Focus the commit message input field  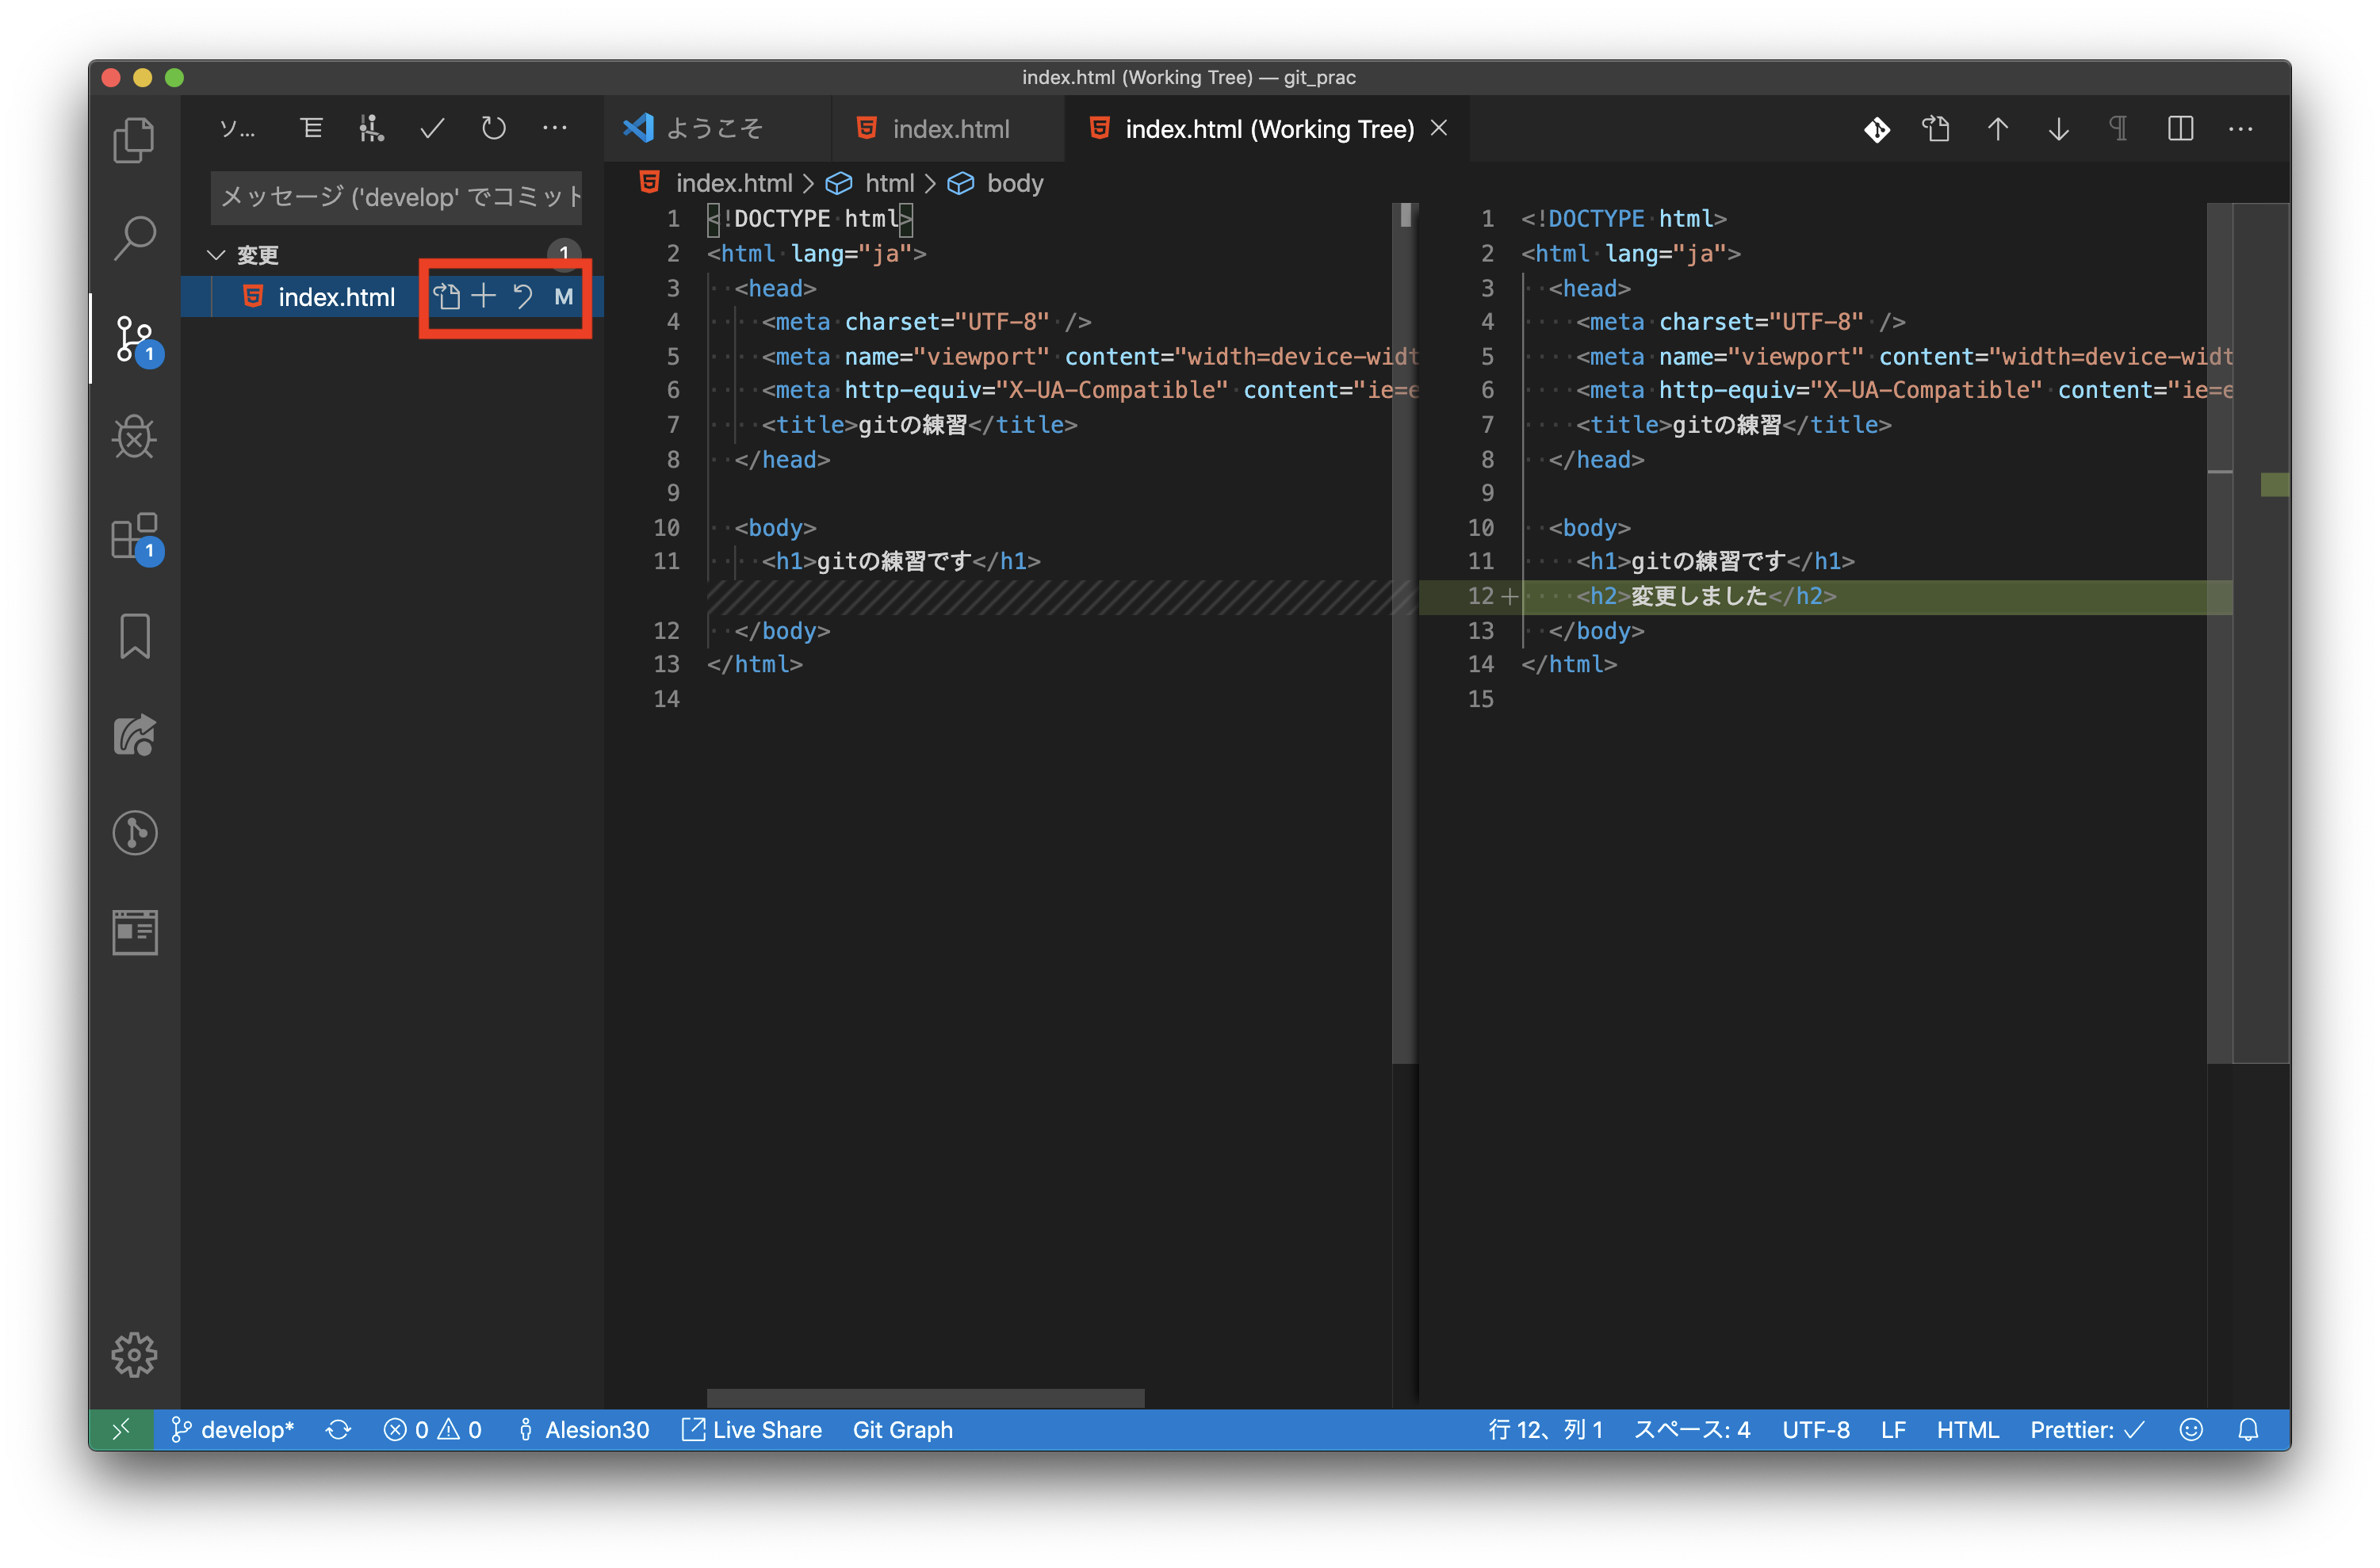(396, 197)
